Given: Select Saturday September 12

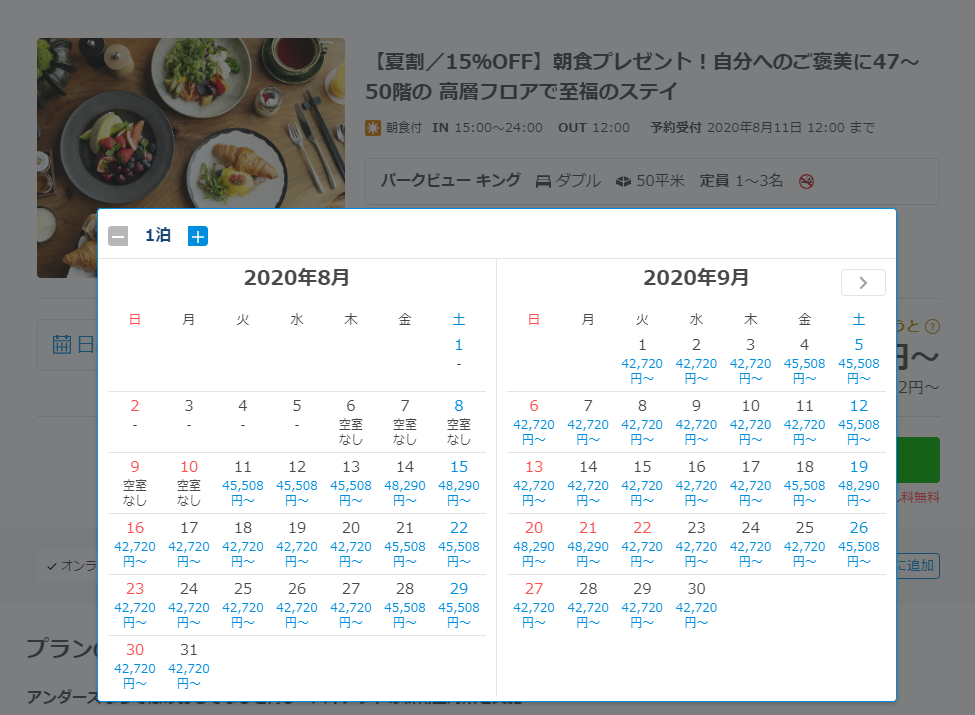Looking at the screenshot, I should click(859, 422).
